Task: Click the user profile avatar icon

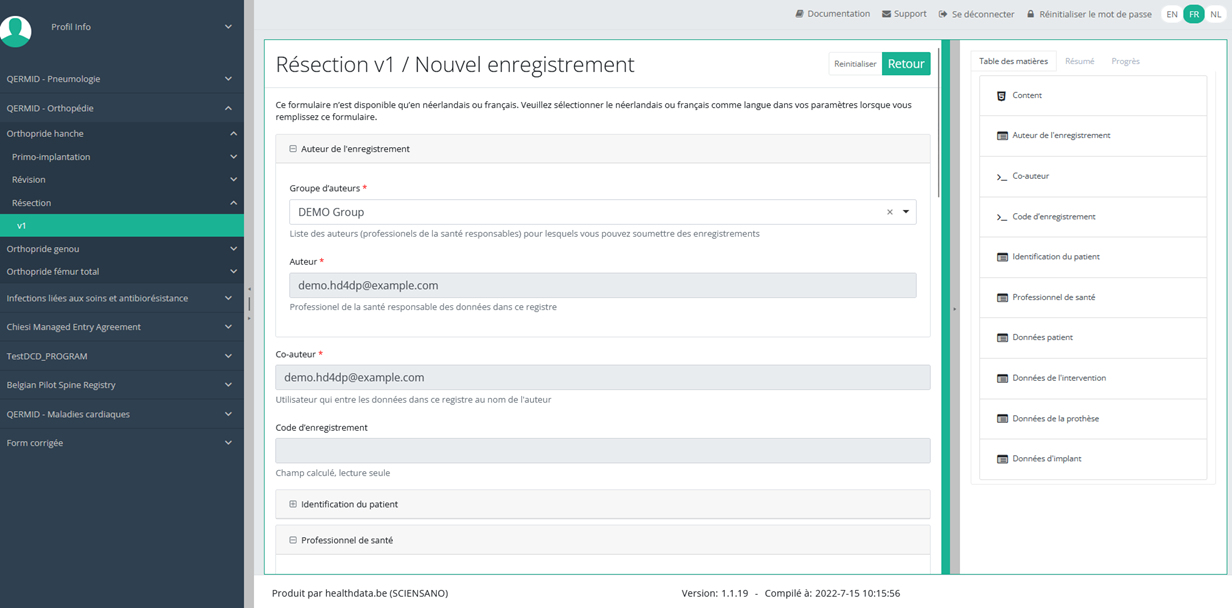Action: pos(16,28)
